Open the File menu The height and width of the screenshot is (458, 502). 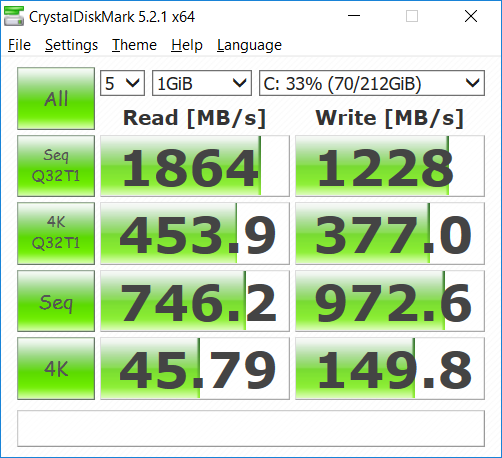(19, 45)
